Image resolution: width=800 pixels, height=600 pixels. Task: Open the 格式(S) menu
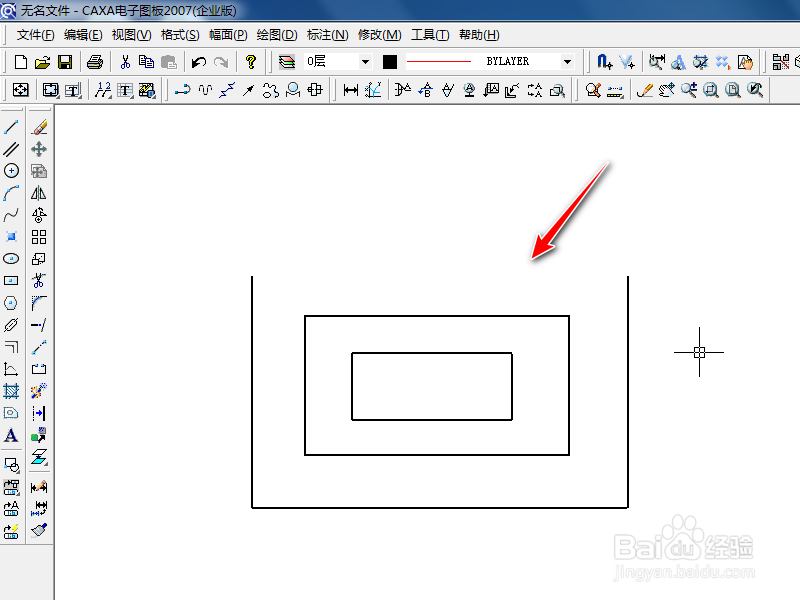pyautogui.click(x=180, y=35)
